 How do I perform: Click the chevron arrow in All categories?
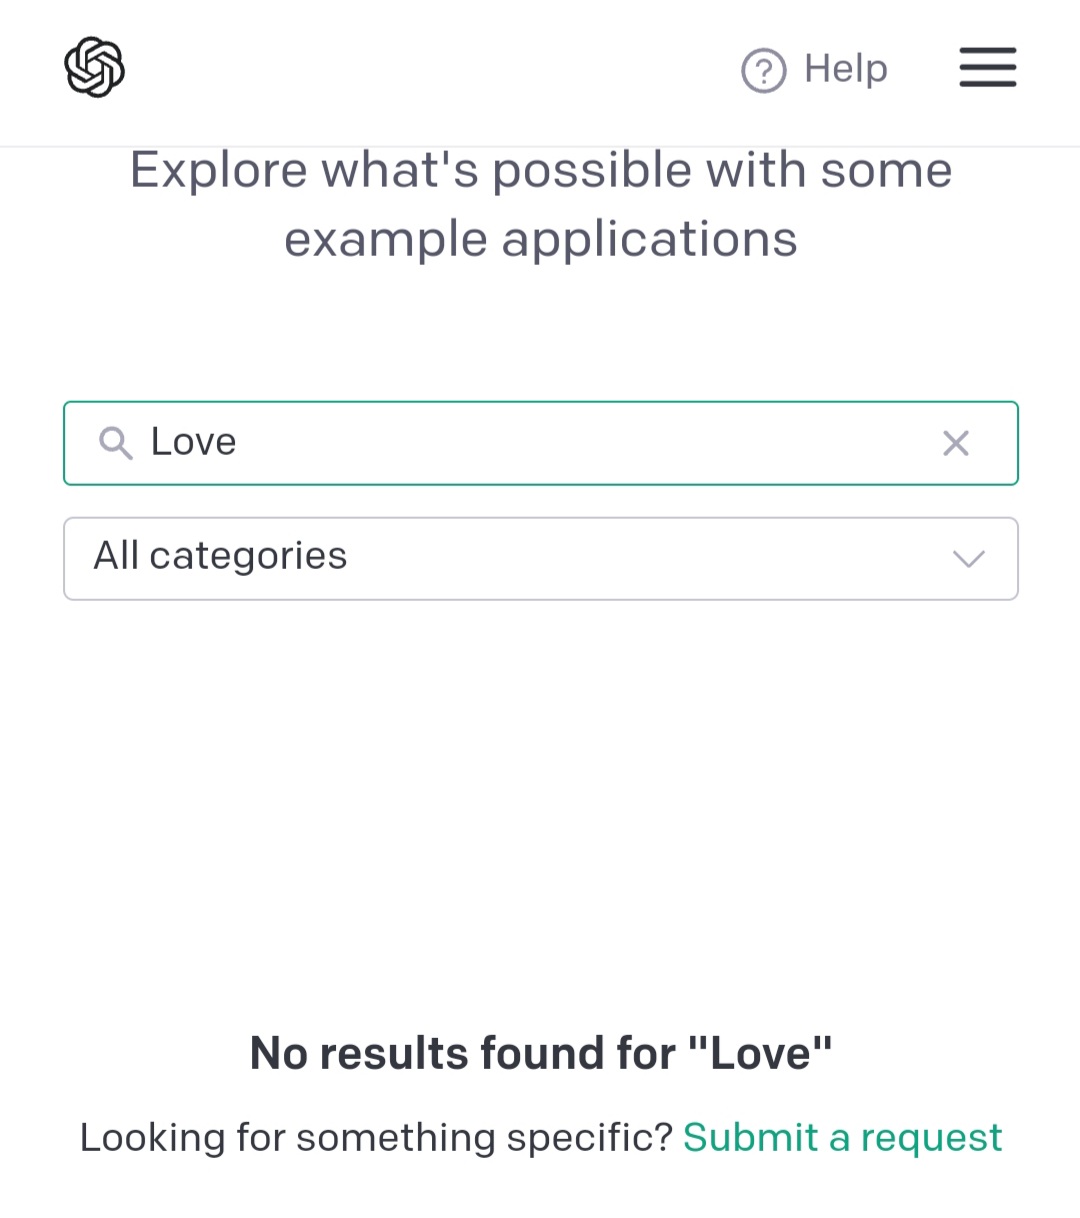968,559
